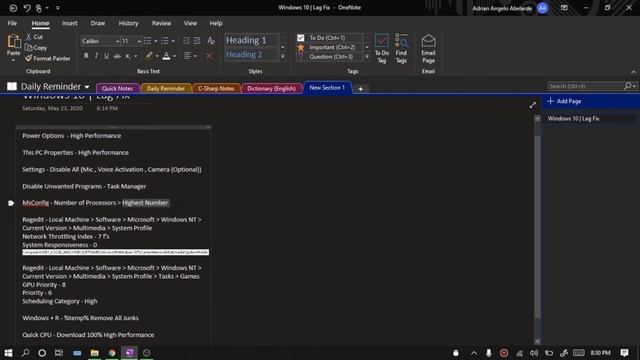This screenshot has height=360, width=640.
Task: Decrease indent position
Action: 186,41
